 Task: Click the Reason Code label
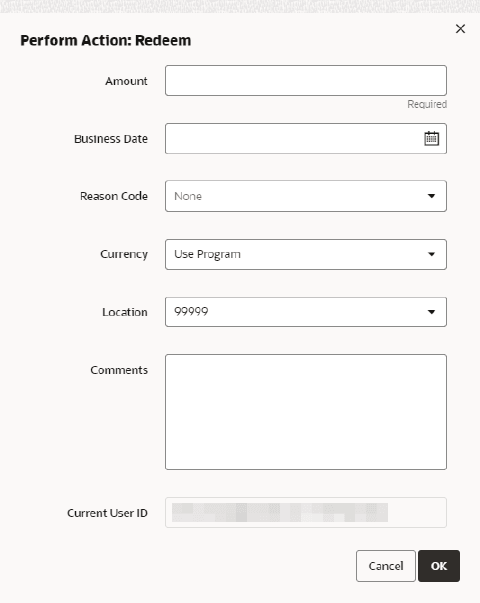tap(114, 196)
